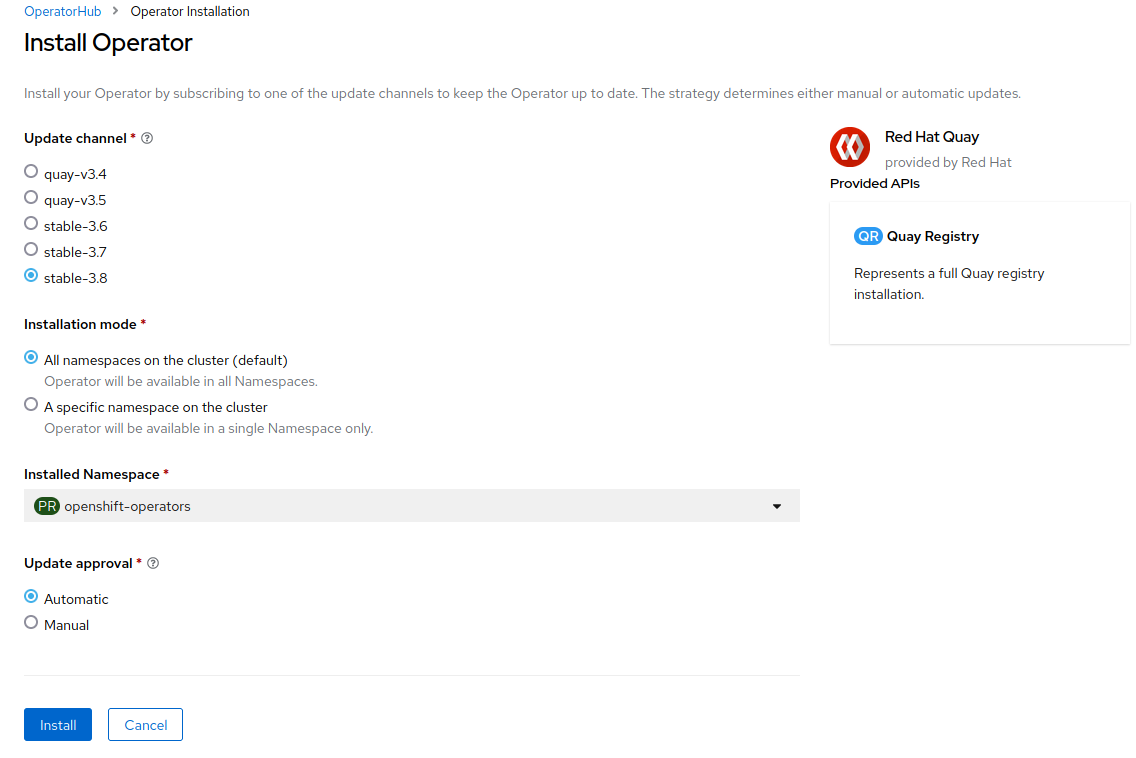Image resolution: width=1136 pixels, height=758 pixels.
Task: Cancel the operator installation
Action: tap(145, 725)
